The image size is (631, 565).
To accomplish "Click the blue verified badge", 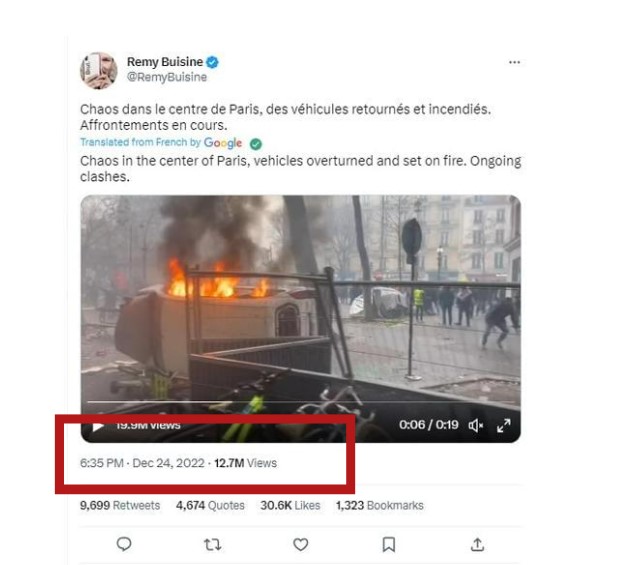I will click(212, 62).
